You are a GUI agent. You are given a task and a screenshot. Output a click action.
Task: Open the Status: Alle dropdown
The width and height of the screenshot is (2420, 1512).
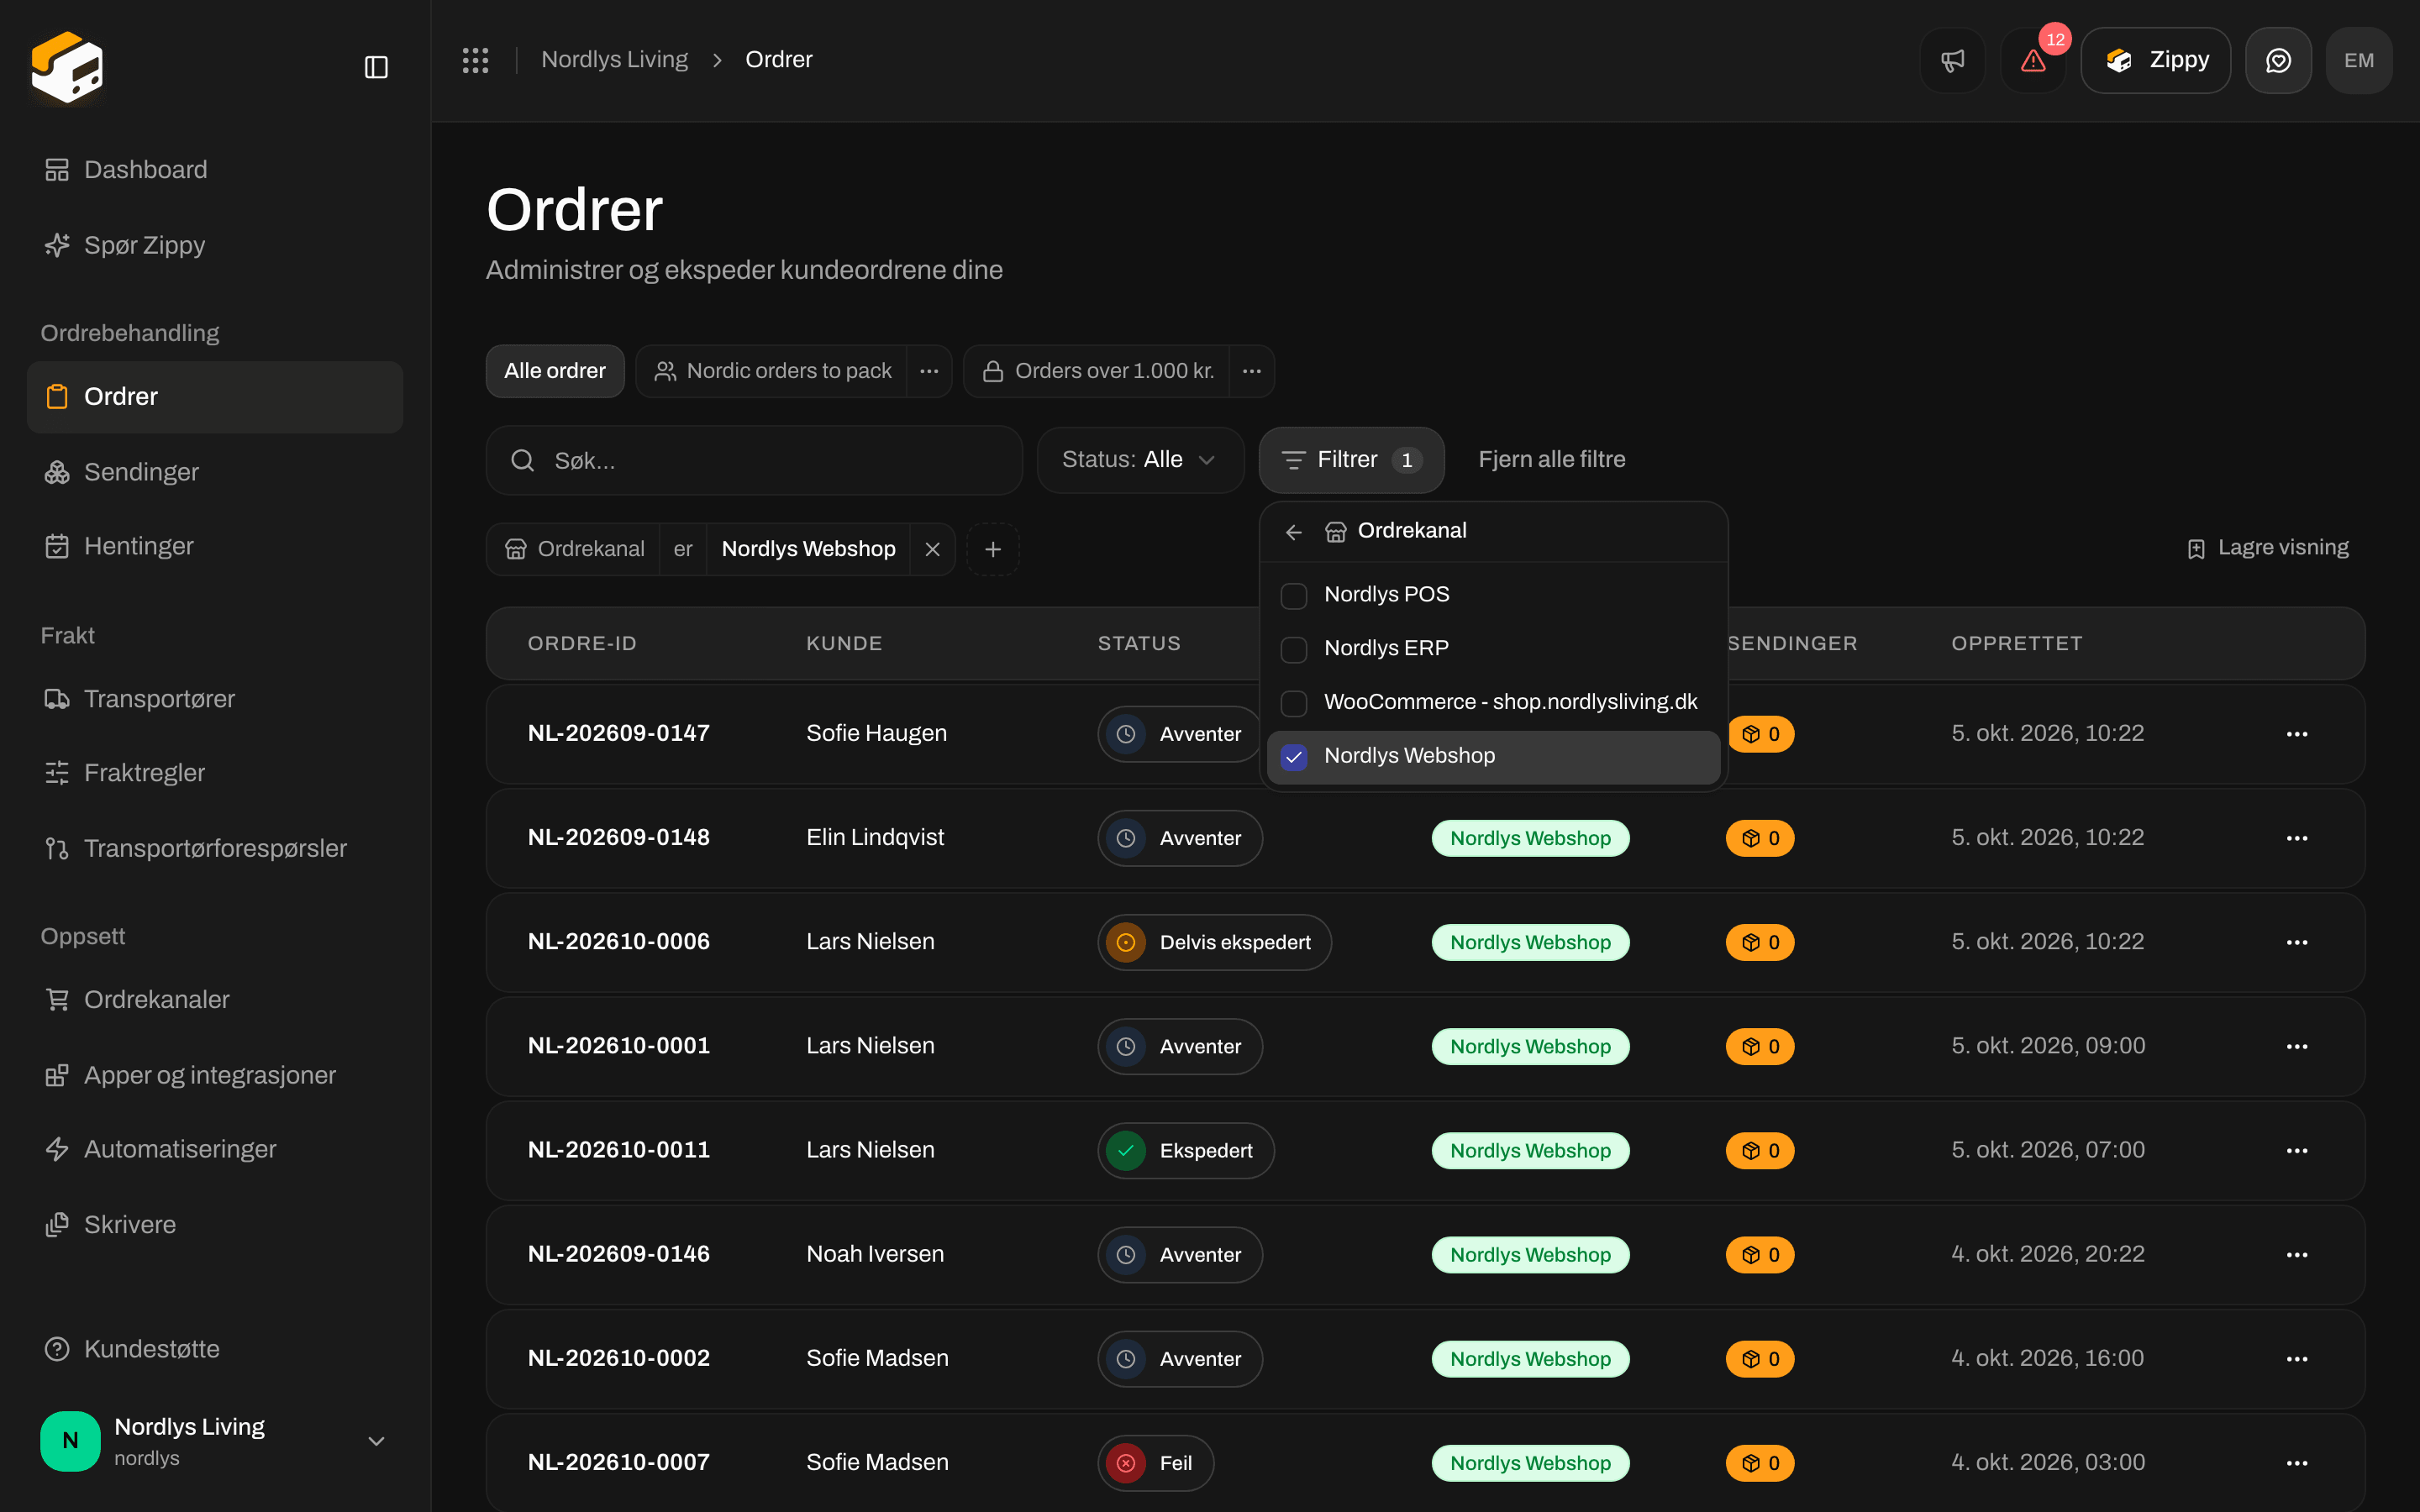1140,460
